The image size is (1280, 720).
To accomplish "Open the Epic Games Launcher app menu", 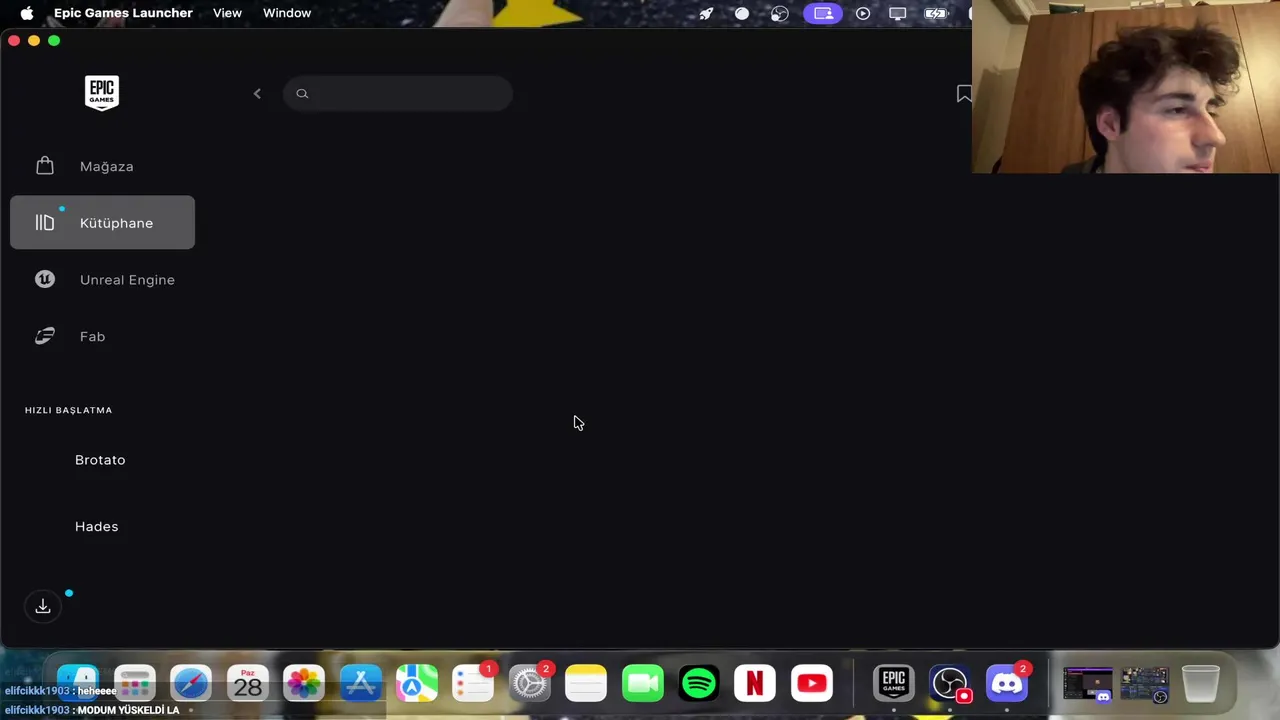I will click(123, 13).
